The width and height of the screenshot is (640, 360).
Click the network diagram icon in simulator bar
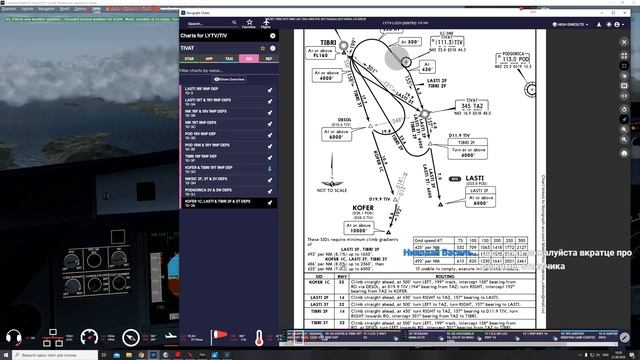coord(53,338)
